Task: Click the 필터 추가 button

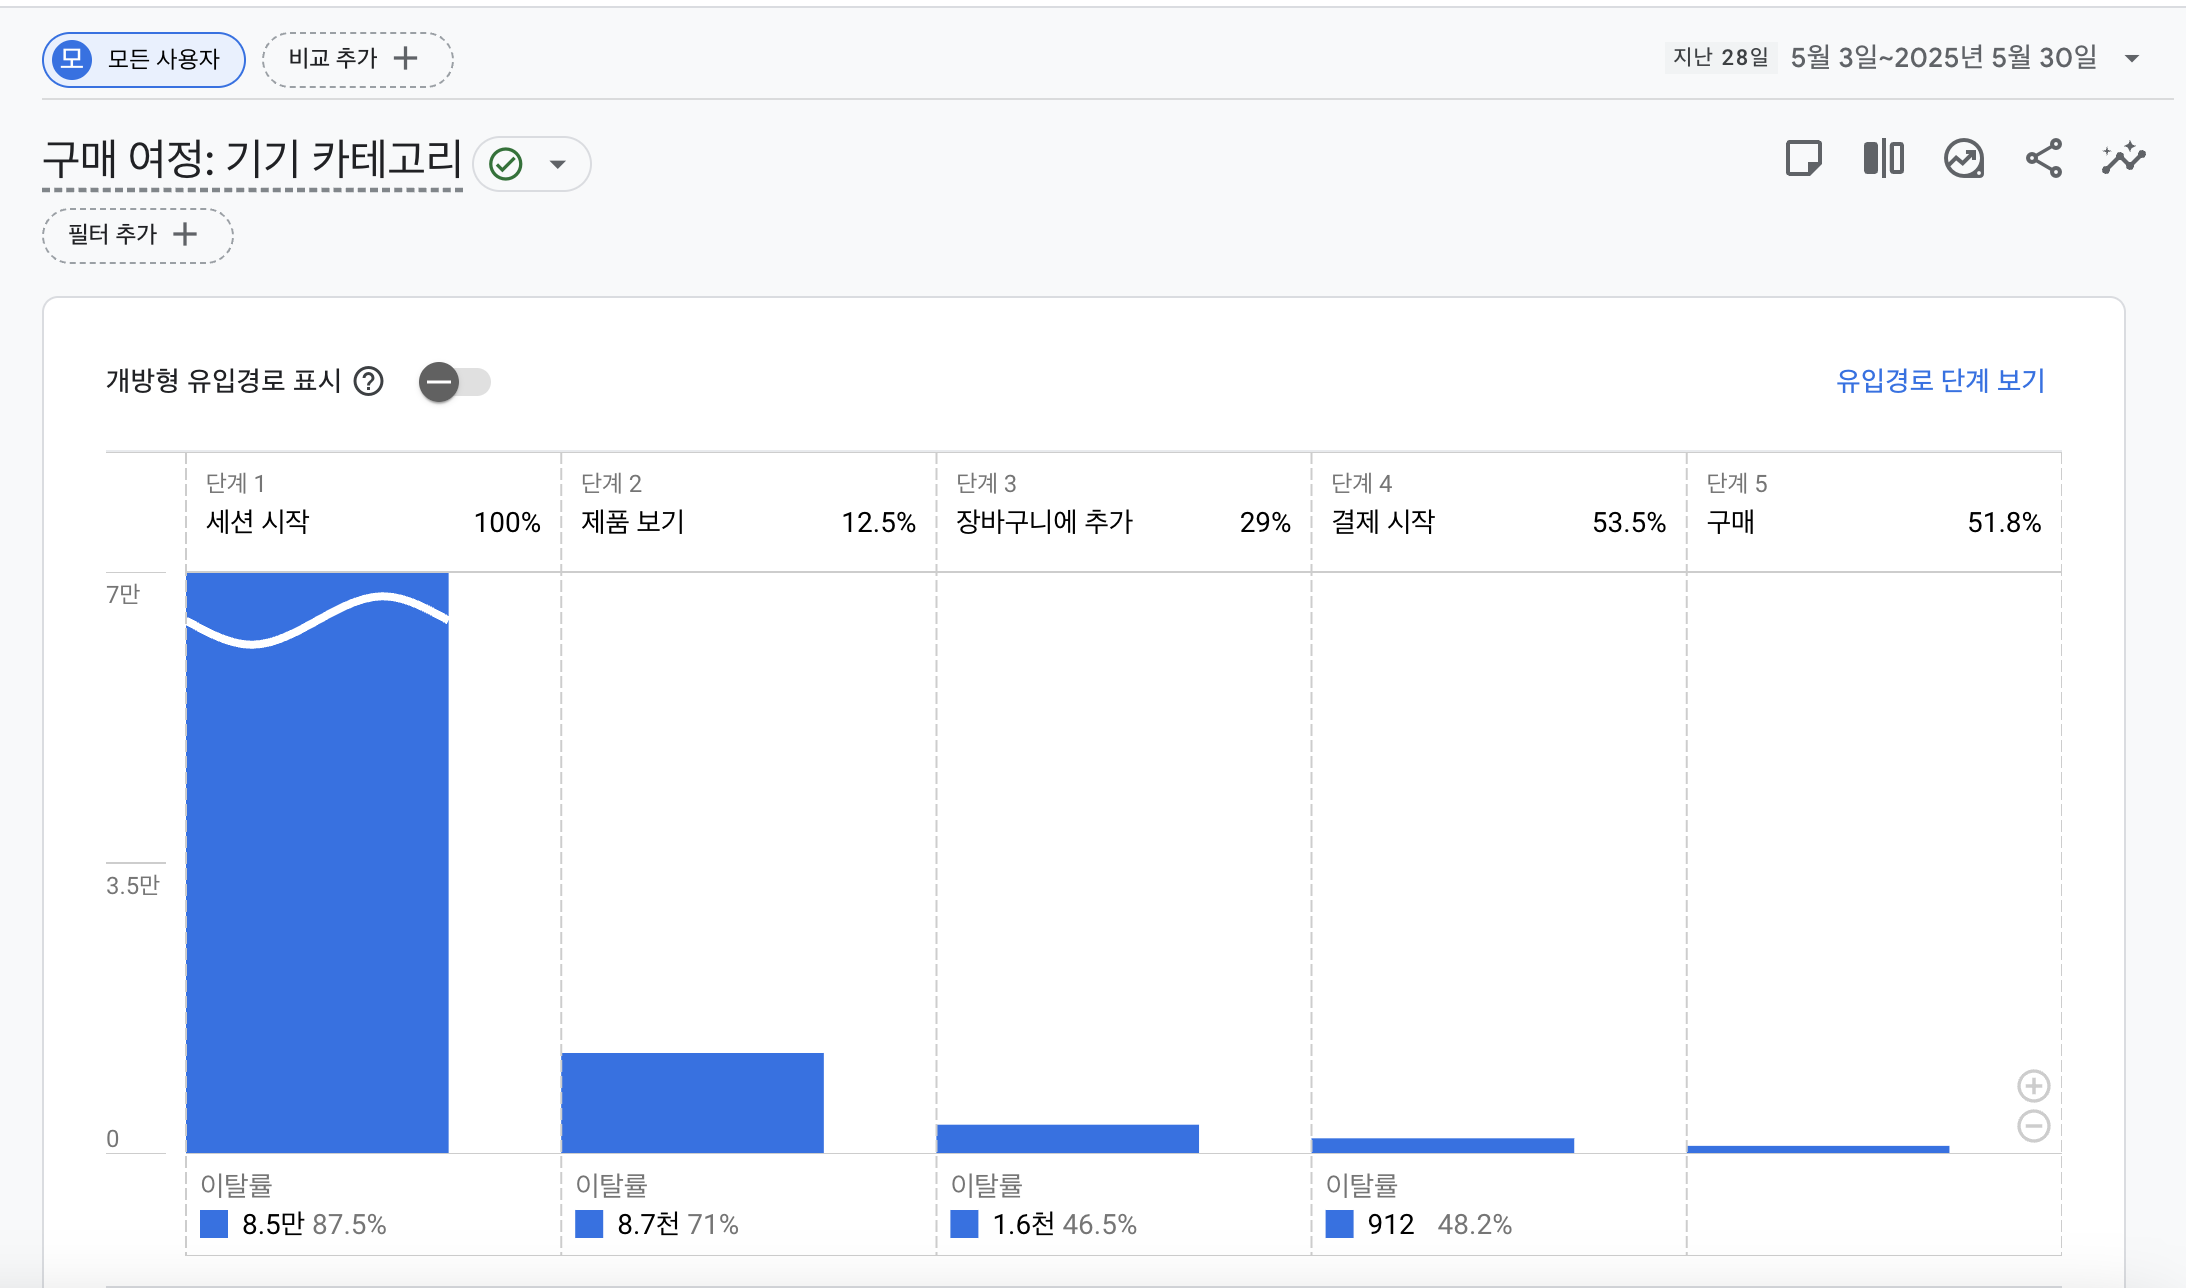Action: point(138,235)
